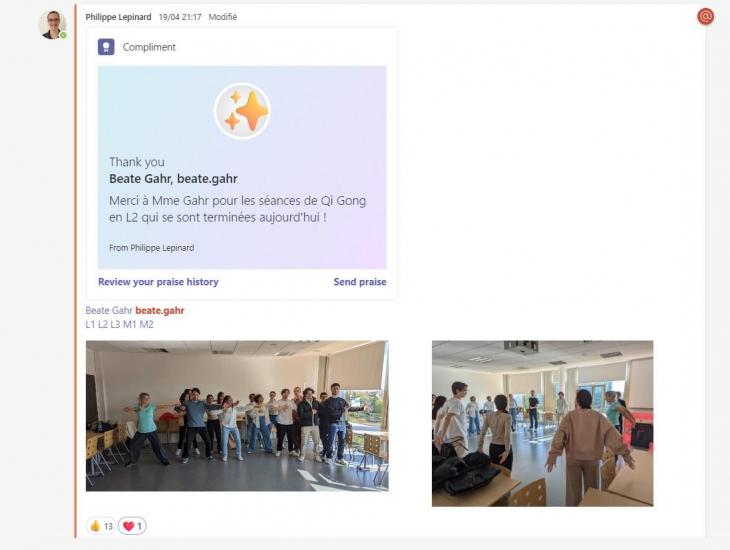Click the green presence status dot
Screen dimensions: 730x550
click(x=63, y=35)
